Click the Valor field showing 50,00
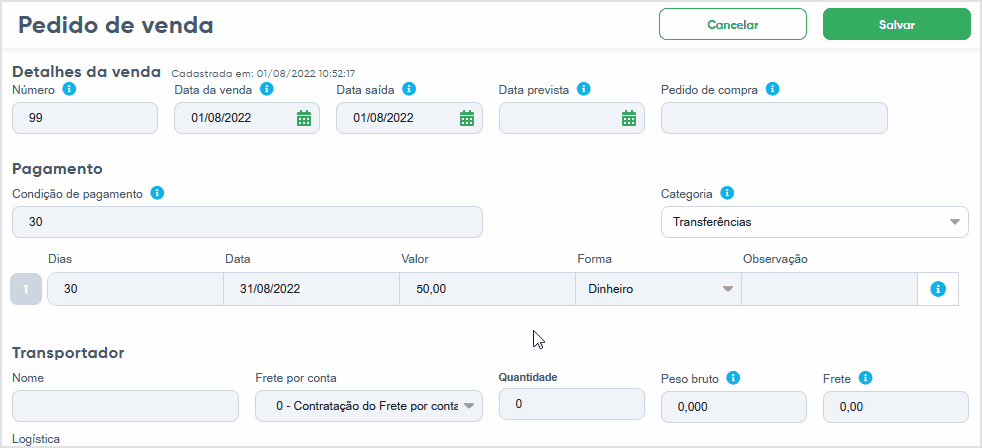The height and width of the screenshot is (448, 982). click(487, 289)
